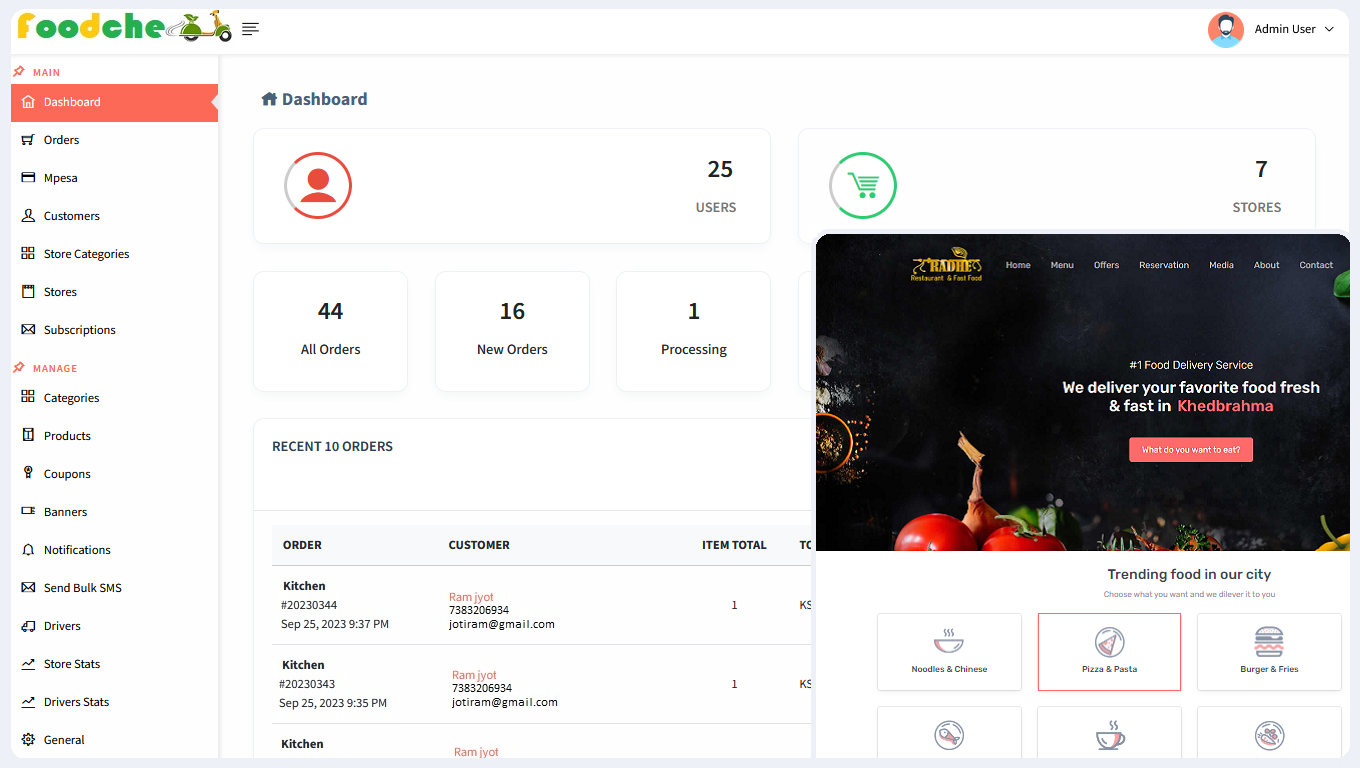Click Reservation in the Radhe site menu
Viewport: 1360px width, 768px height.
tap(1163, 265)
